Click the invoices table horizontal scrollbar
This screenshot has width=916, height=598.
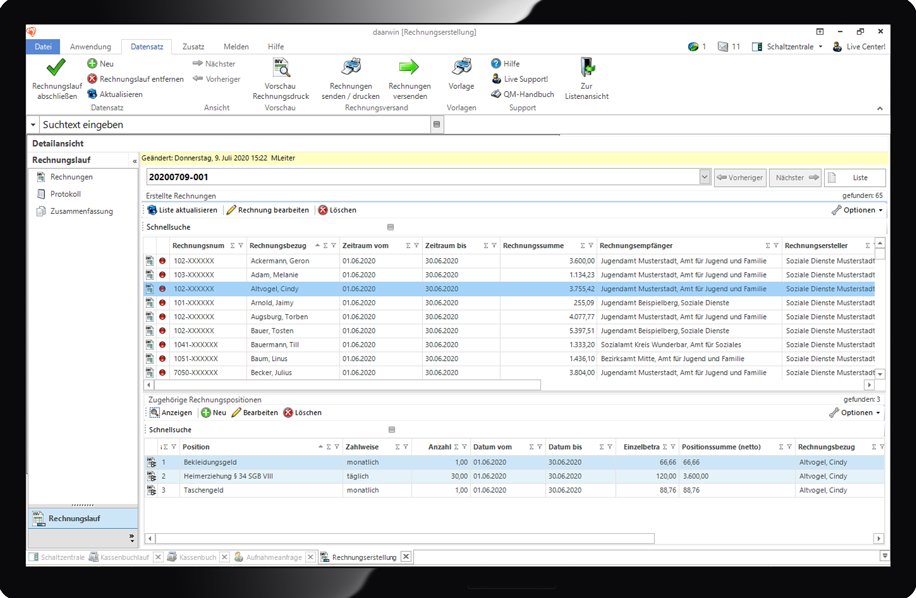tap(347, 385)
